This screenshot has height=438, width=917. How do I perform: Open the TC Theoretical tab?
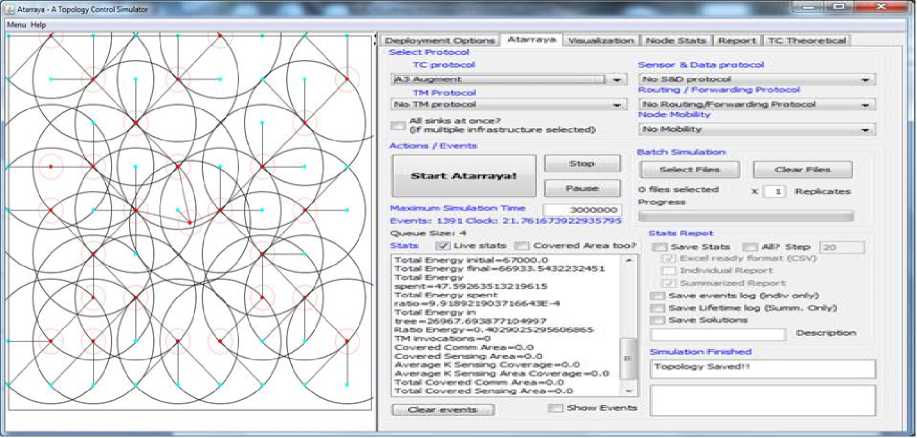806,41
